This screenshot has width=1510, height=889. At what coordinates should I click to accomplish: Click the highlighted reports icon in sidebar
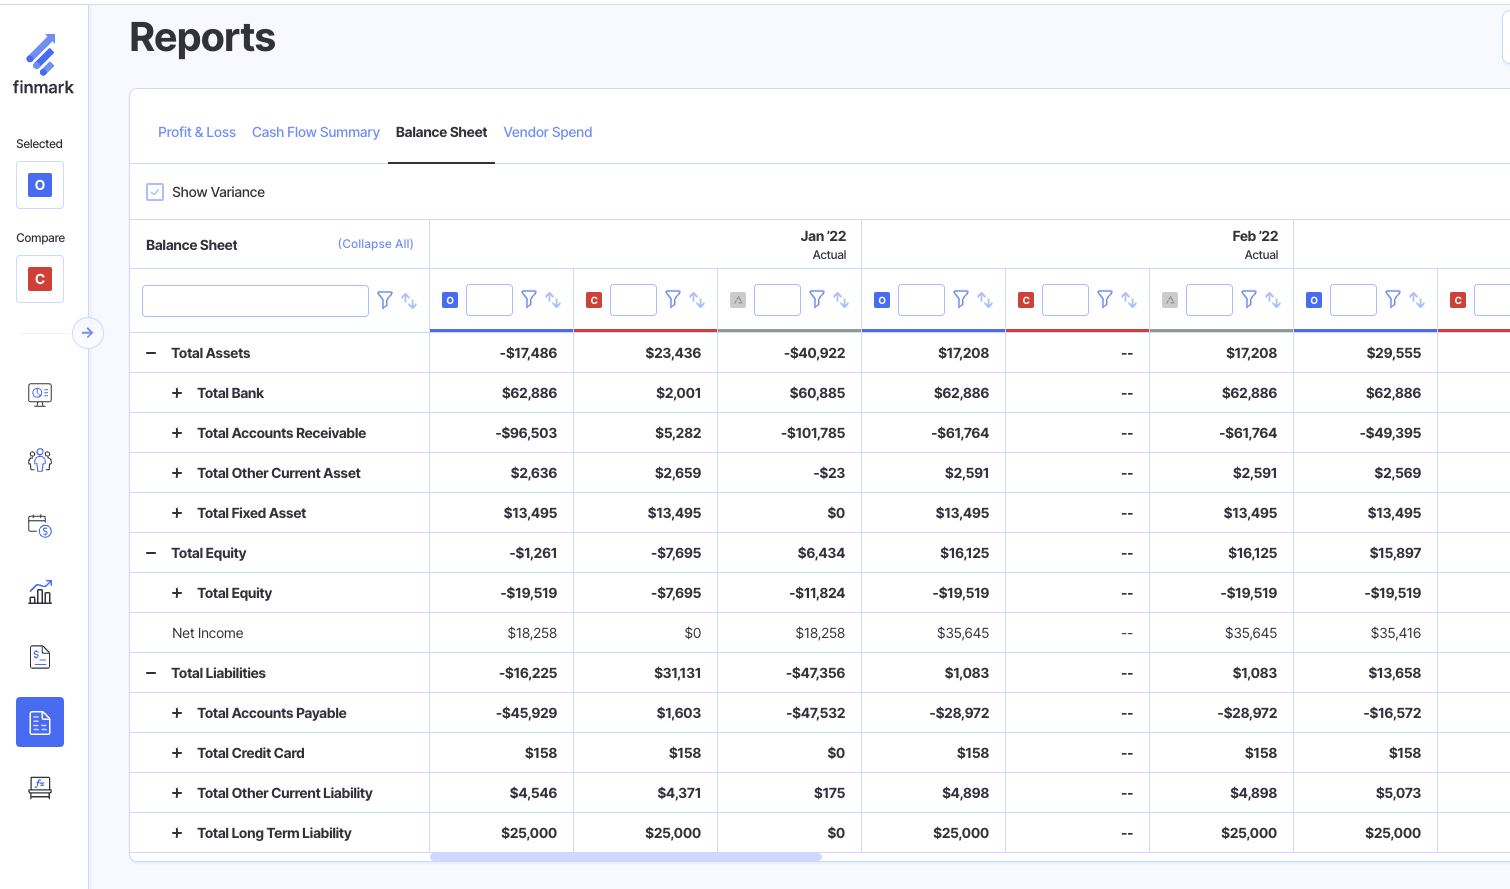pyautogui.click(x=40, y=722)
